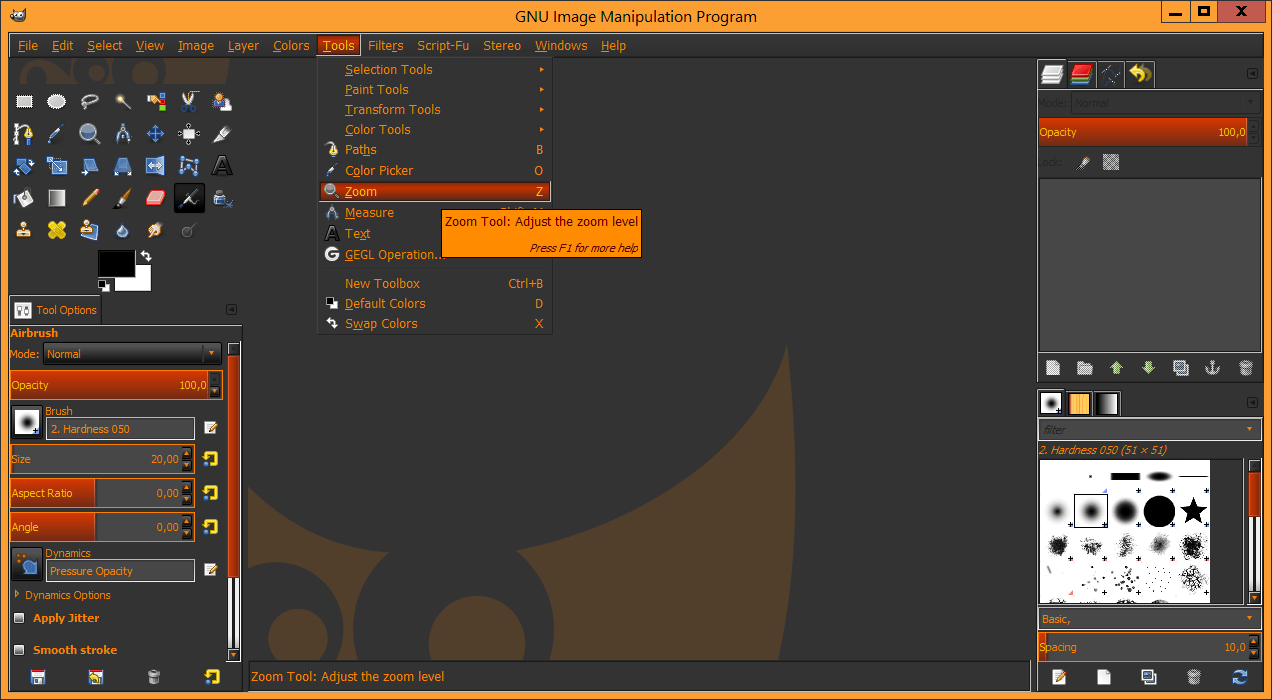Select the Move tool
The image size is (1272, 700).
click(156, 134)
